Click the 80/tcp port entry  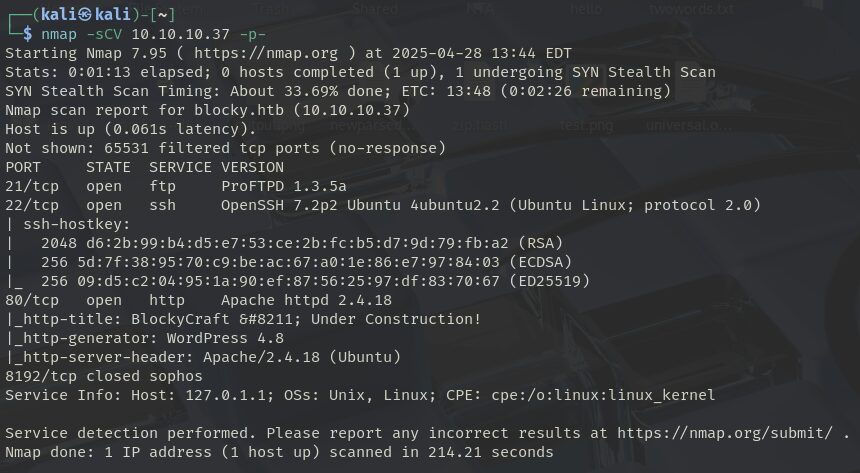tap(32, 300)
